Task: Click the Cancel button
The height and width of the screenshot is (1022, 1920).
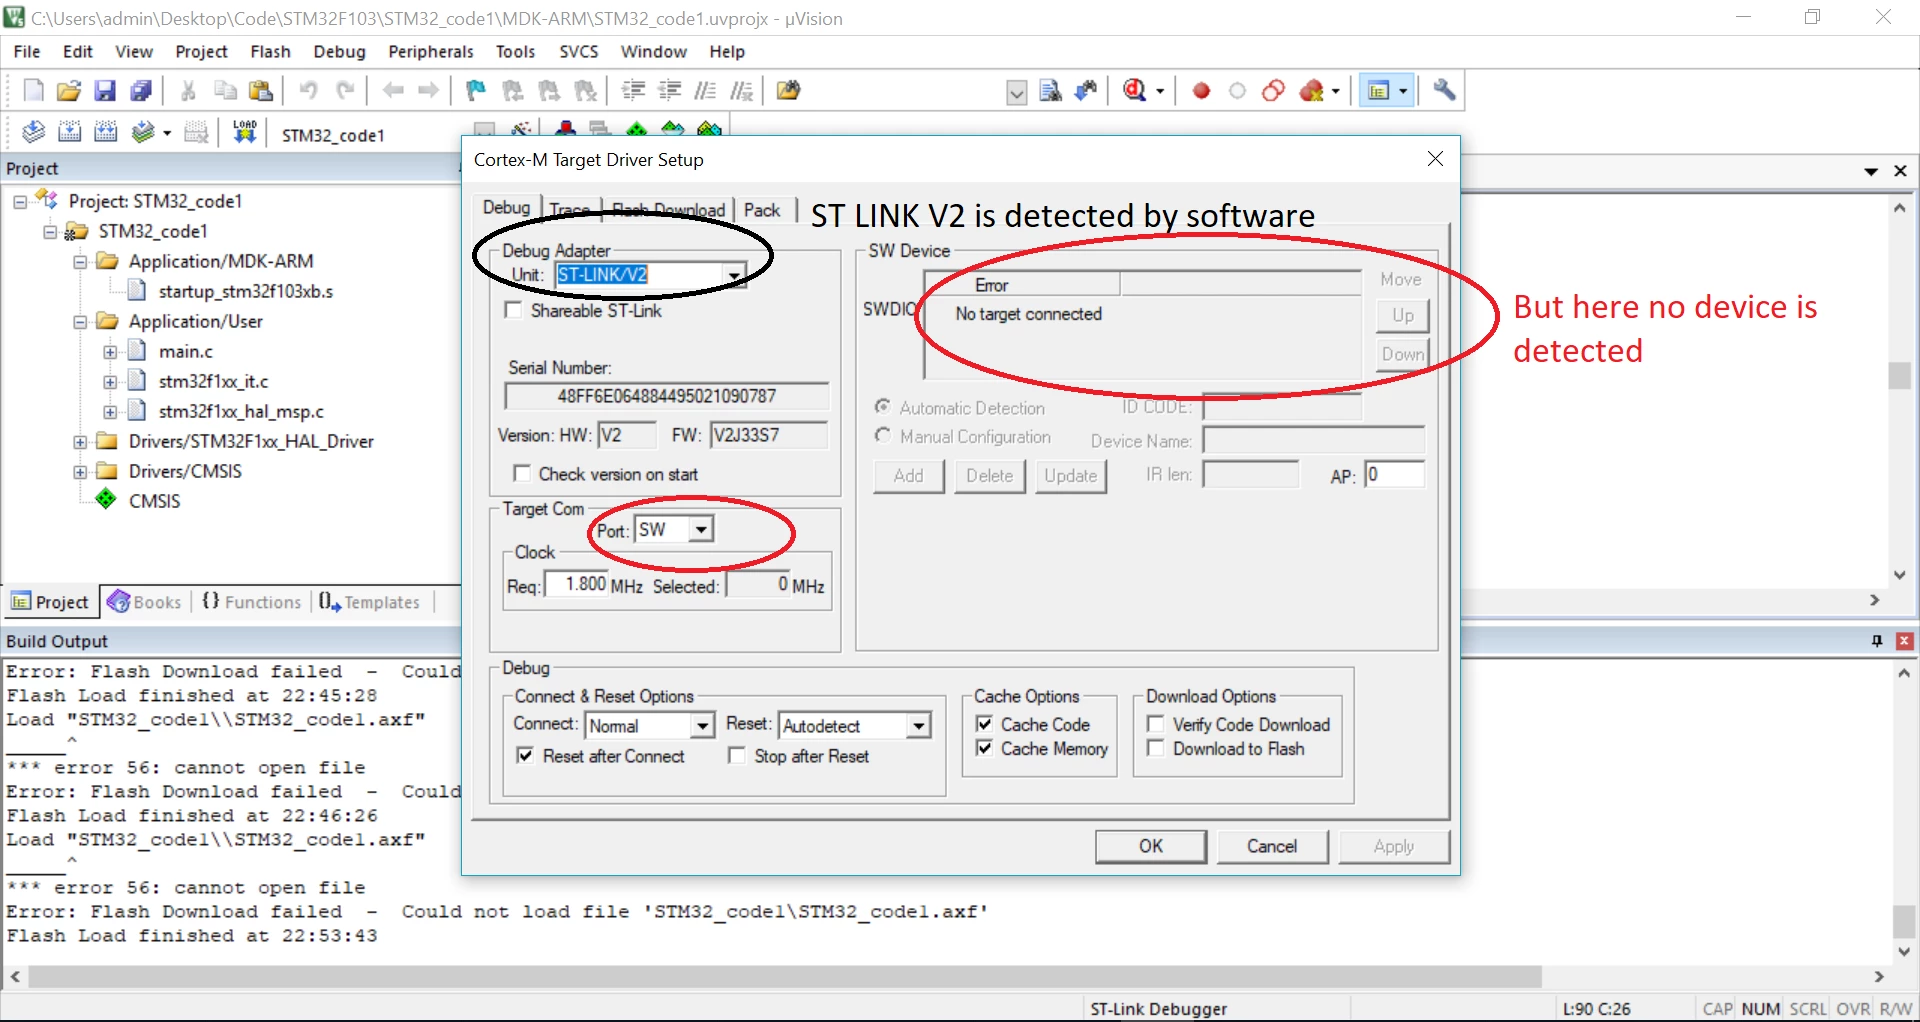Action: [x=1272, y=846]
